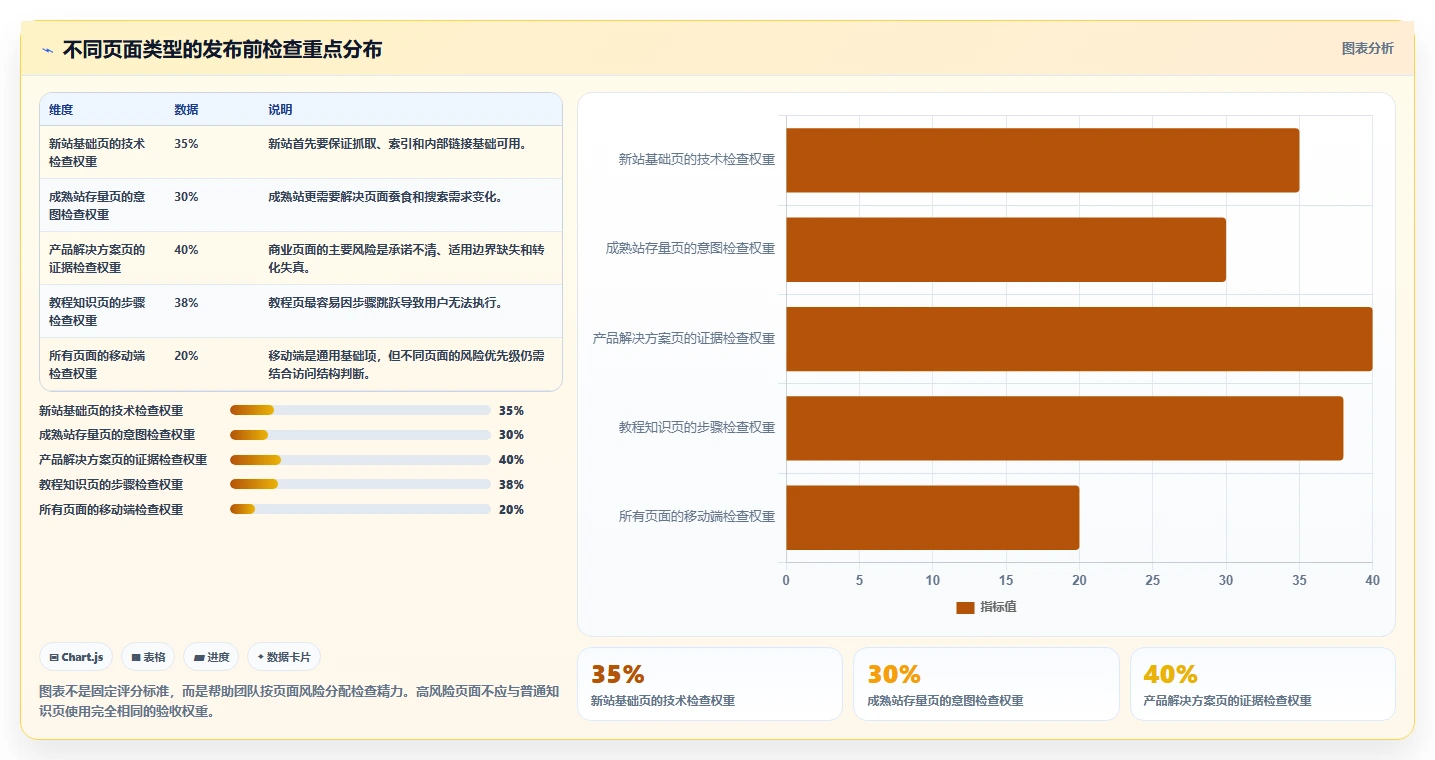The image size is (1435, 760).
Task: Click the 30% data card
Action: (x=986, y=684)
